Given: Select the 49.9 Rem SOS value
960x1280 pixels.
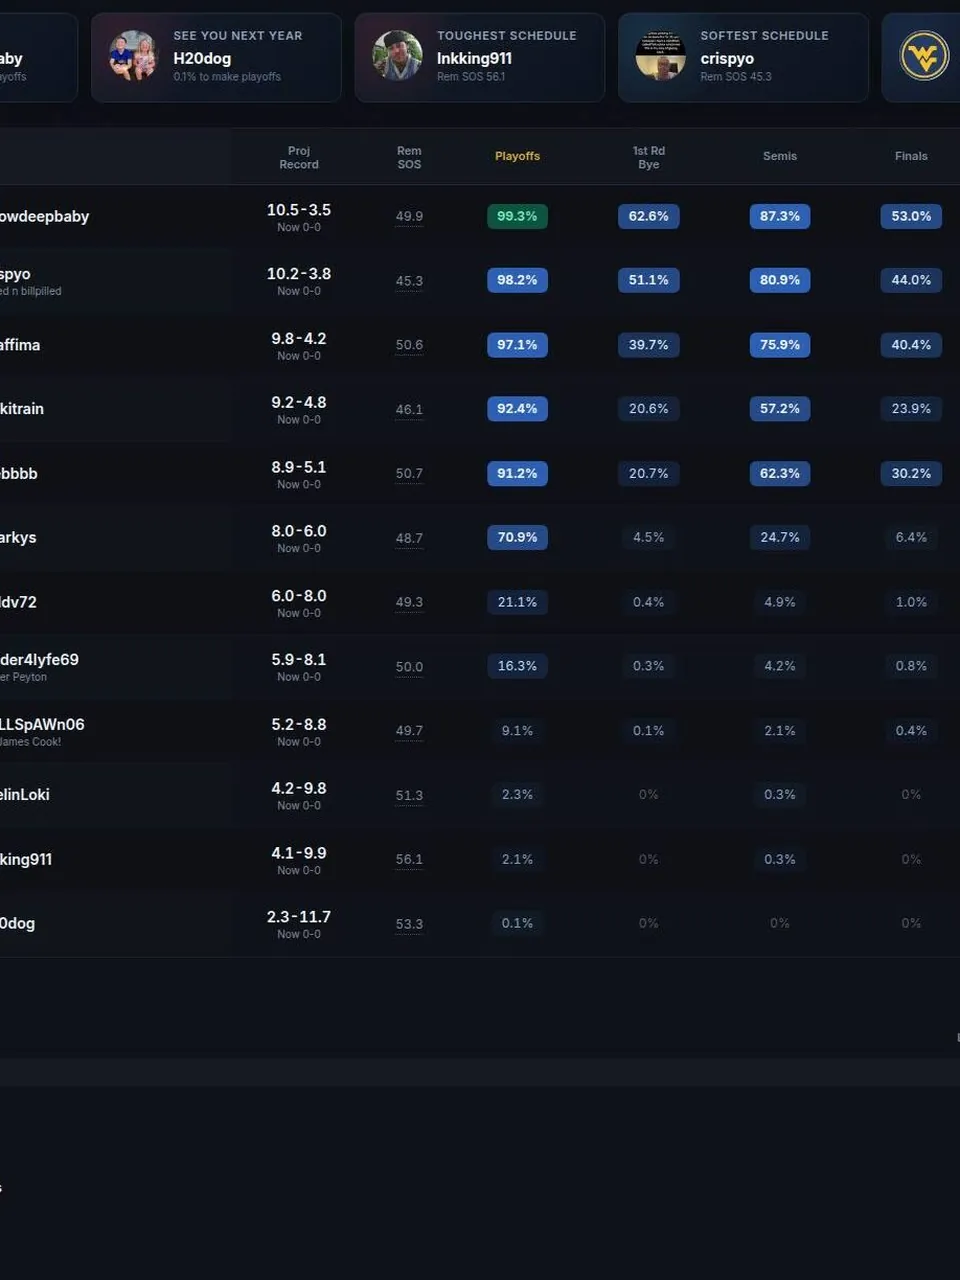Looking at the screenshot, I should tap(409, 216).
